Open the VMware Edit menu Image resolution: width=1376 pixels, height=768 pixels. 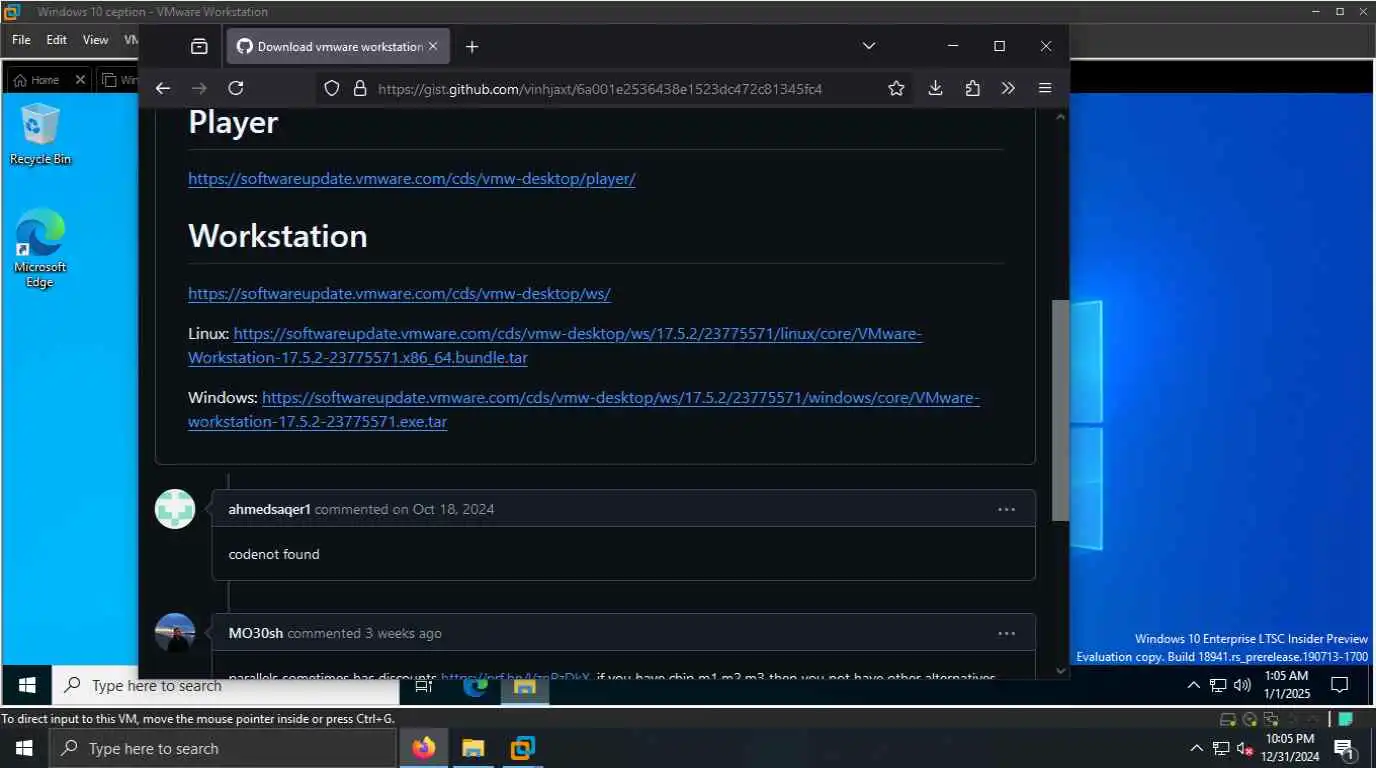coord(56,40)
